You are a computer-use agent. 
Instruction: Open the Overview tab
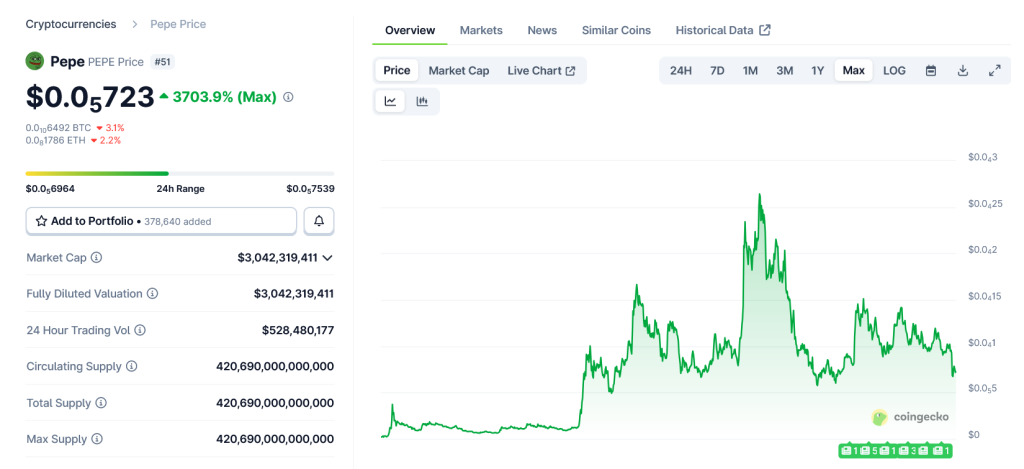coord(410,30)
